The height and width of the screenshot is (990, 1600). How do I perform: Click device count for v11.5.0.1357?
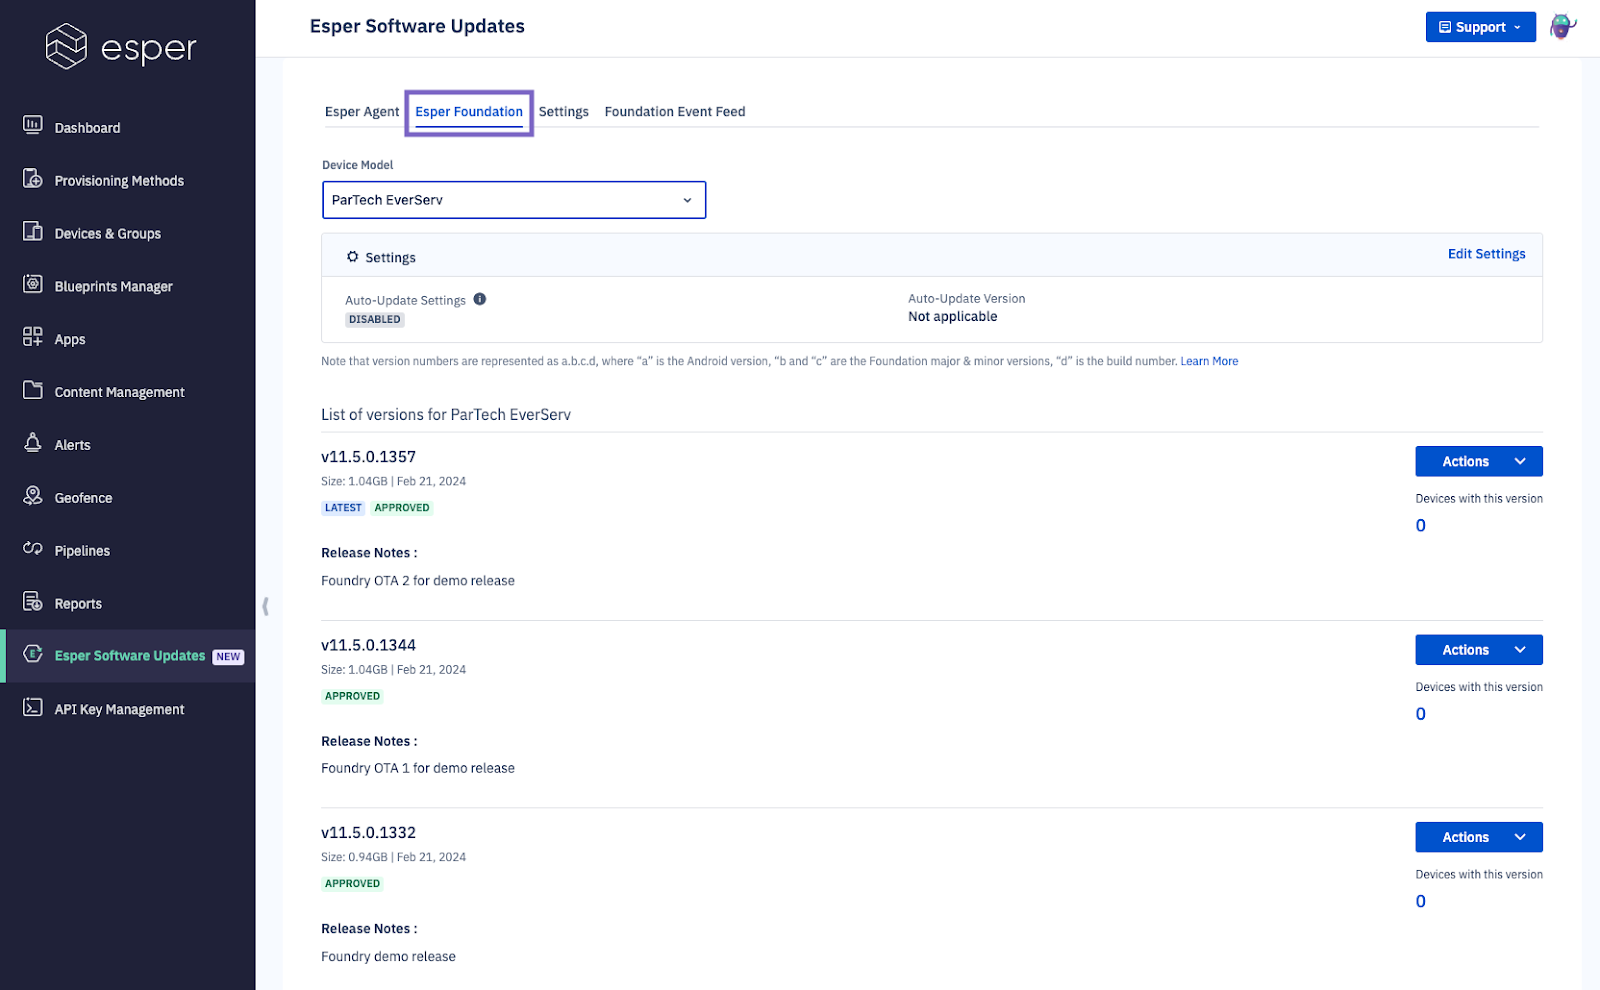point(1420,525)
